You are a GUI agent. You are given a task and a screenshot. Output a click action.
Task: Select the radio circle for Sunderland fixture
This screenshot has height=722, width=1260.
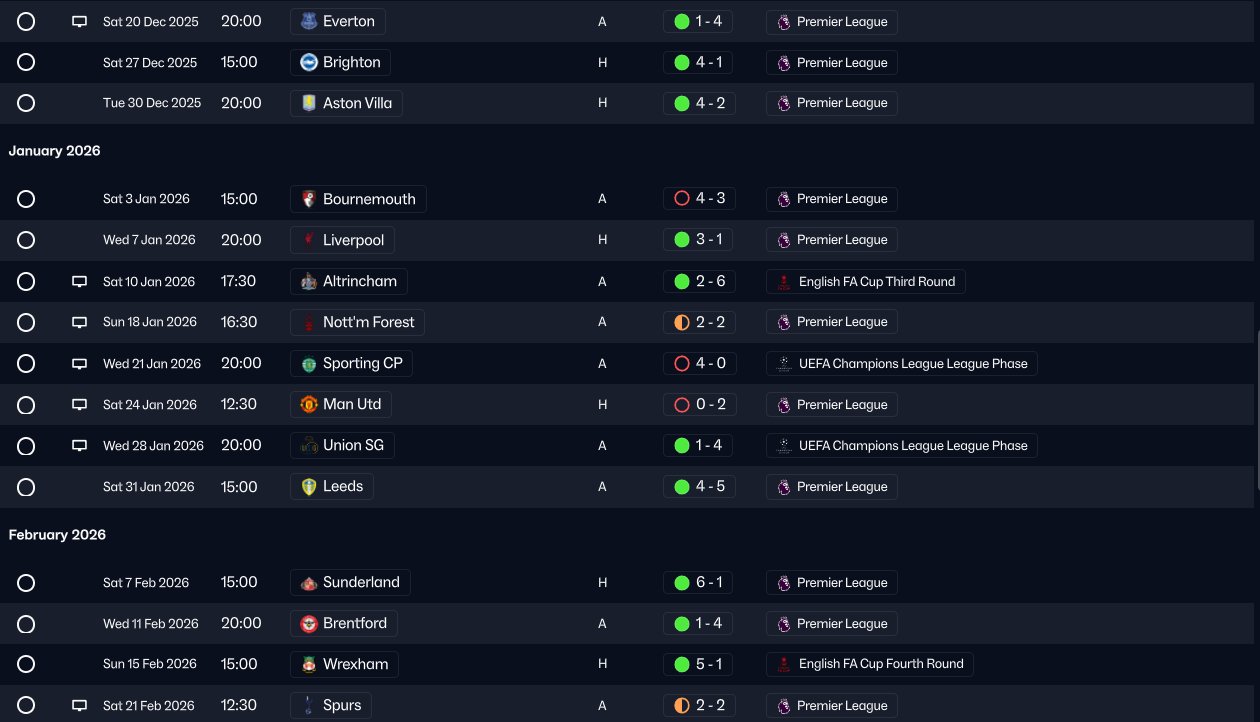point(26,583)
